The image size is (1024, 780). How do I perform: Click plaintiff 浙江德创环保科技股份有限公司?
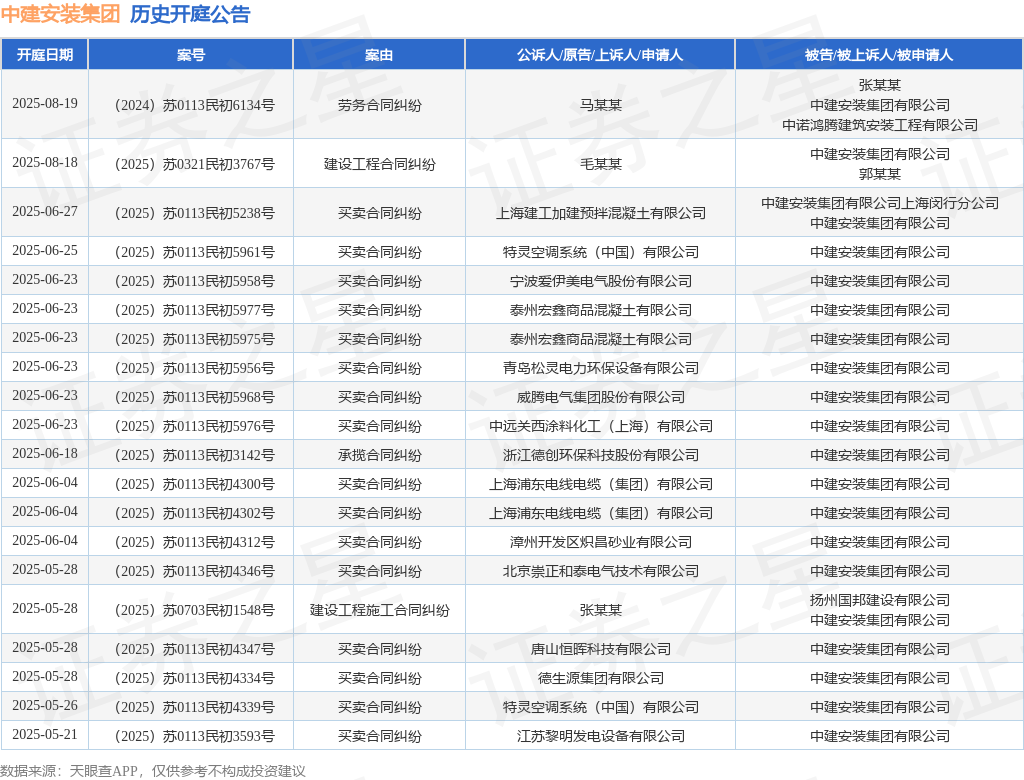601,455
